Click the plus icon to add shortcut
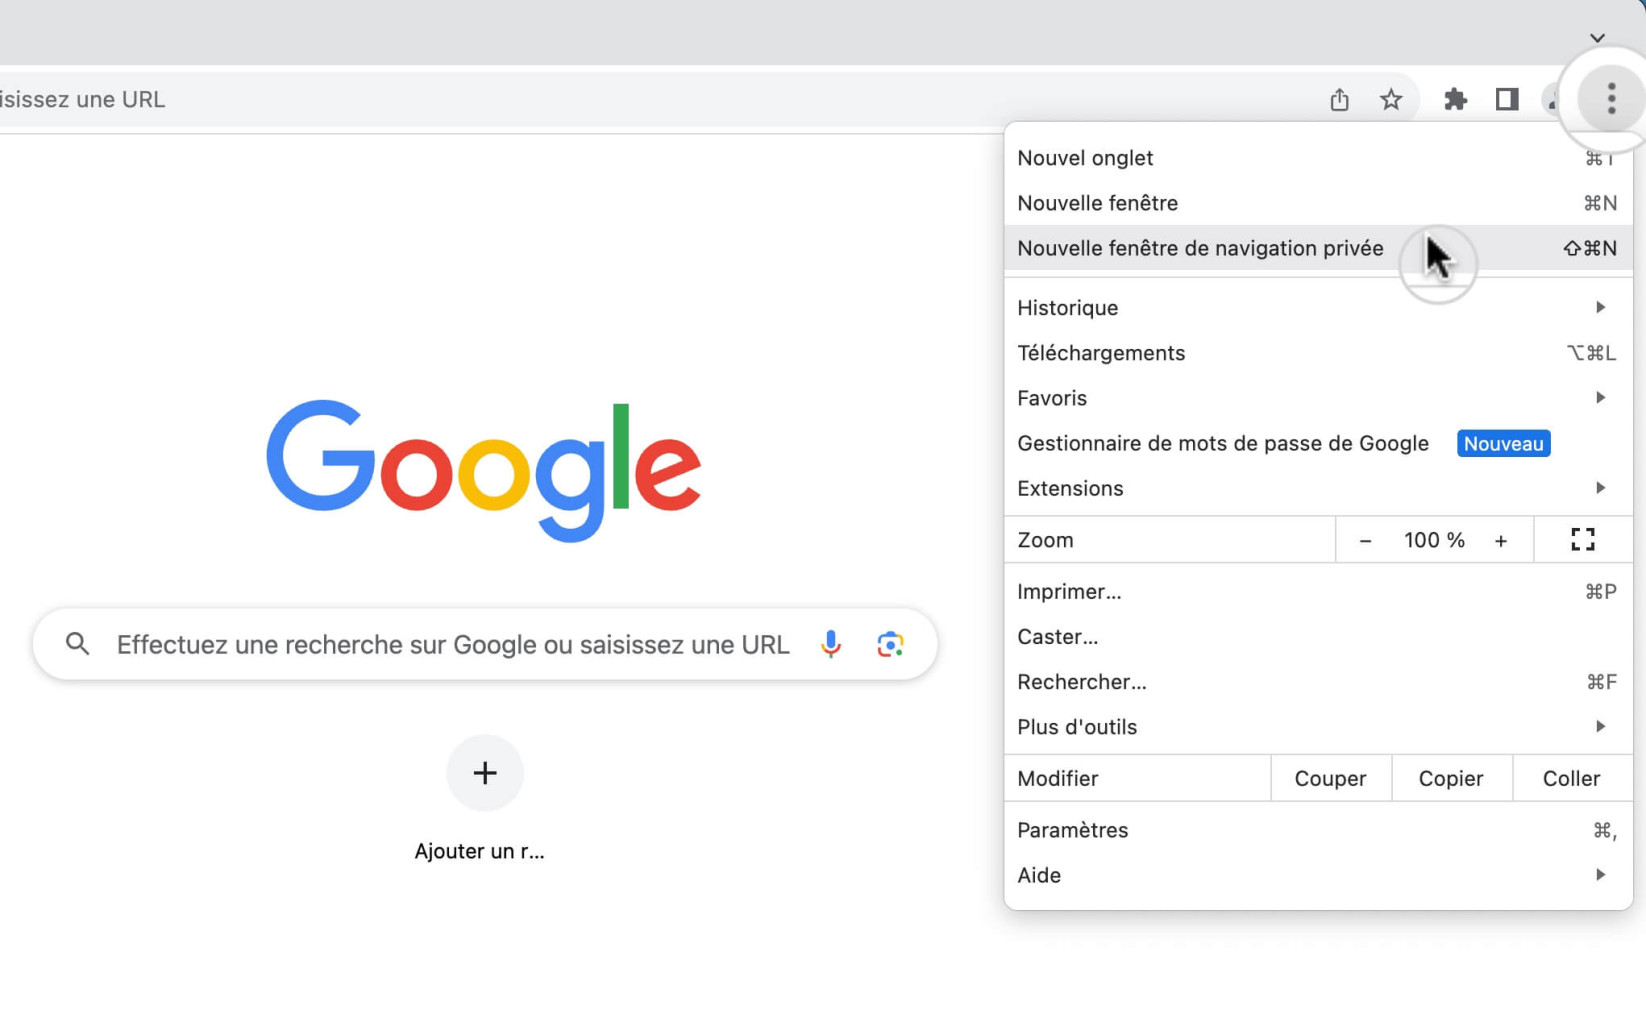The height and width of the screenshot is (1018, 1646). coord(485,773)
